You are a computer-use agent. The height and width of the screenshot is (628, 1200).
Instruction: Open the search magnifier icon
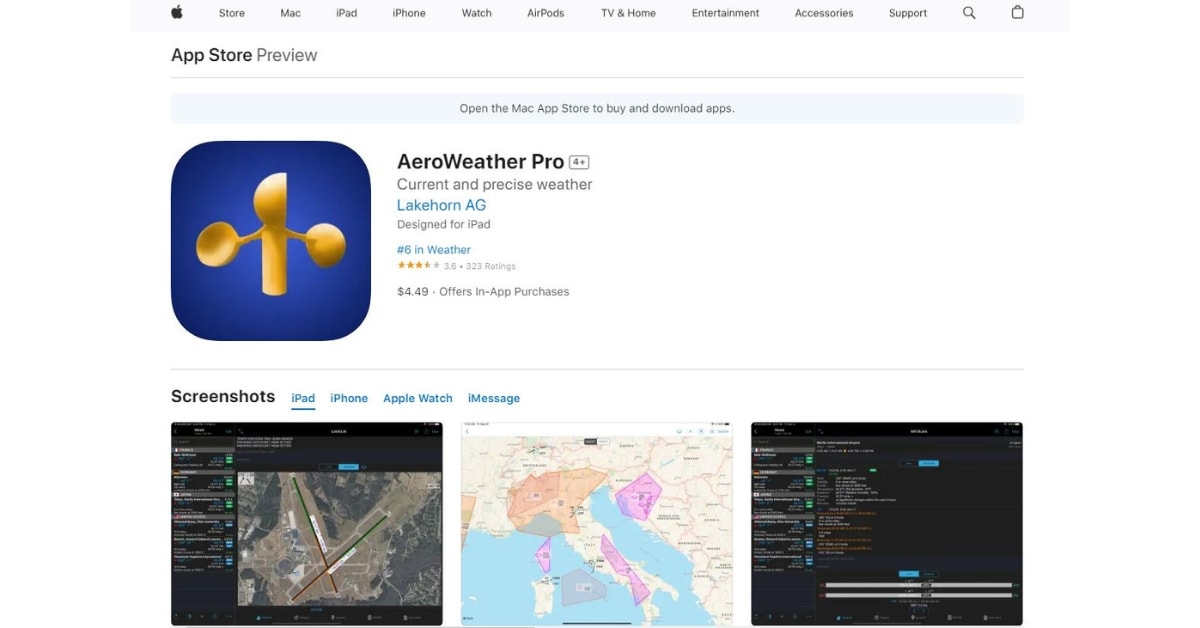(x=969, y=13)
